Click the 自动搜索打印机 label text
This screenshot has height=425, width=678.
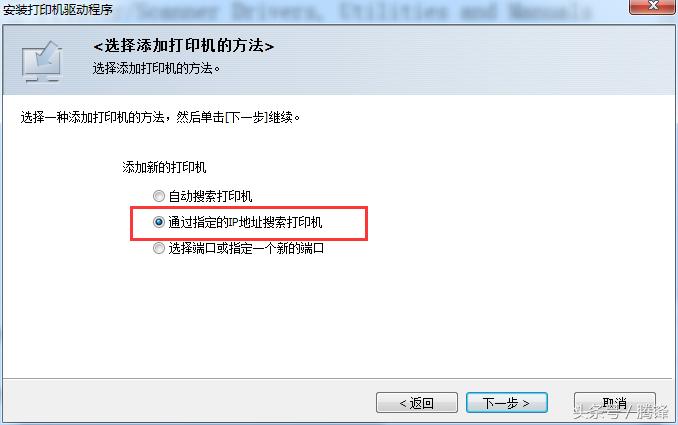[x=210, y=196]
